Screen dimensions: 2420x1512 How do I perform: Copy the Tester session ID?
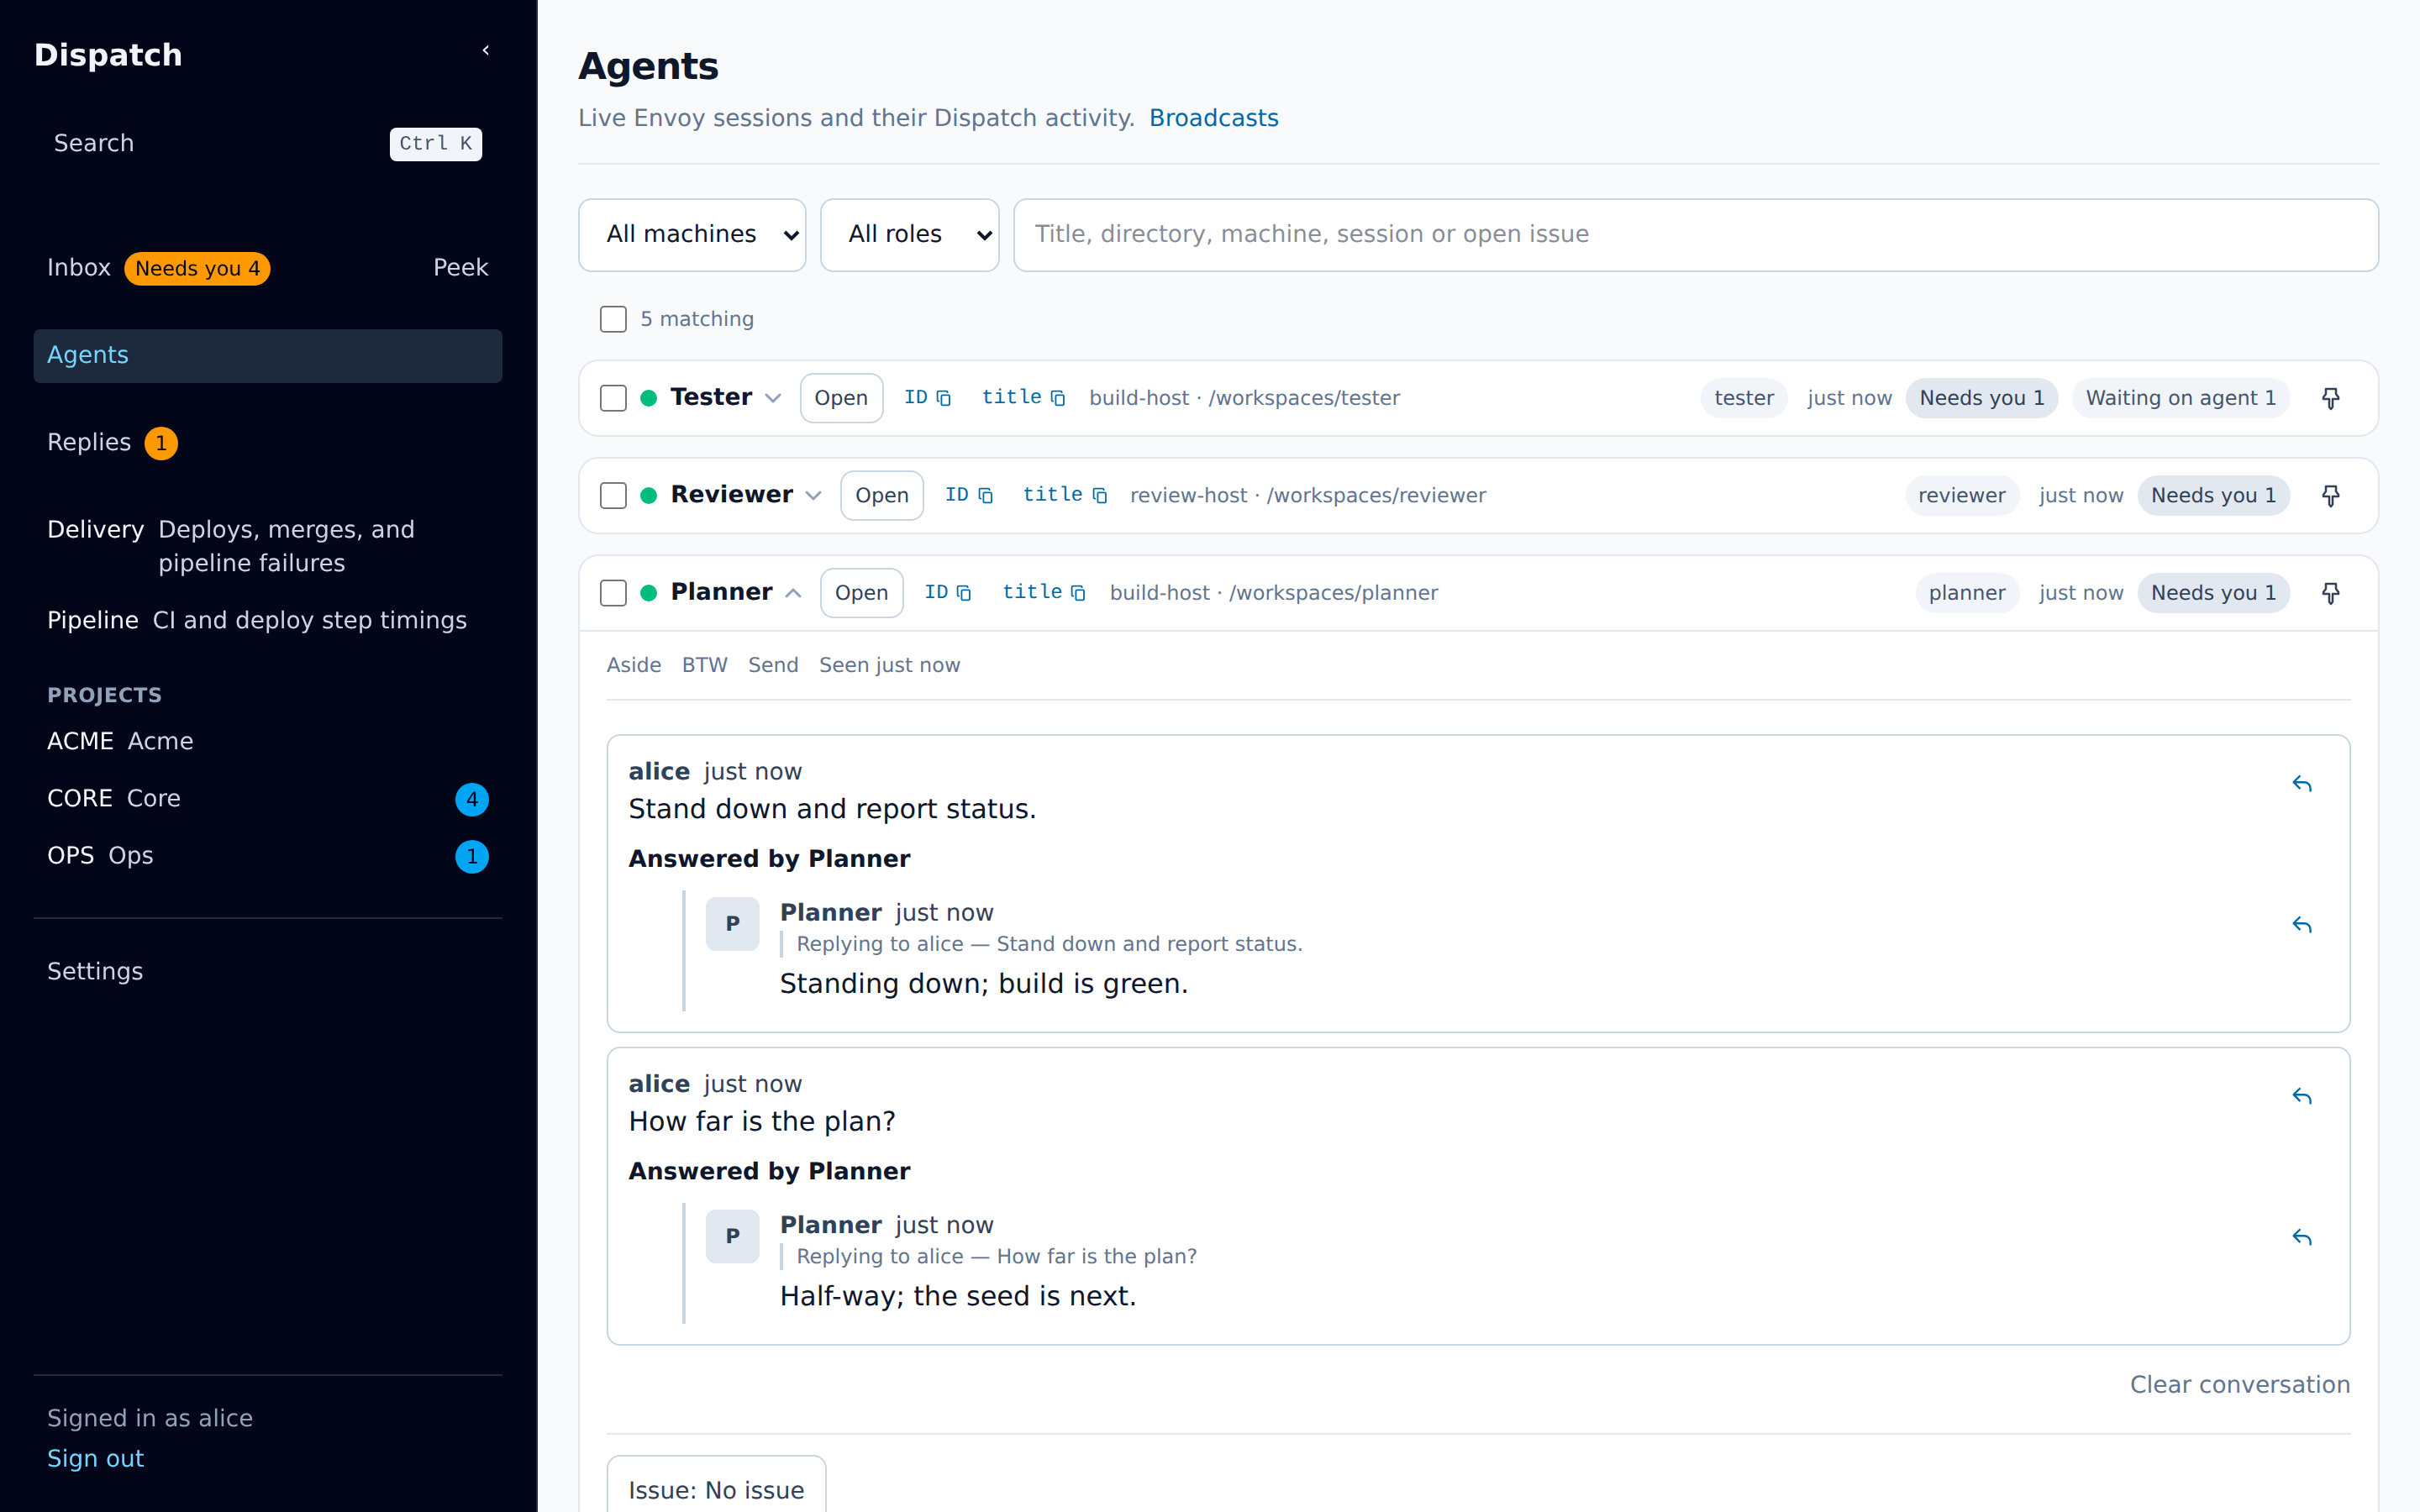pos(927,398)
